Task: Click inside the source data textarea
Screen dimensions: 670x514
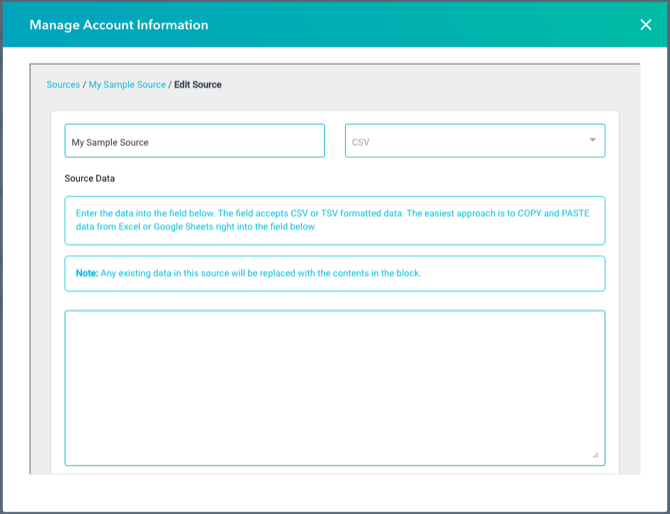Action: [x=335, y=388]
